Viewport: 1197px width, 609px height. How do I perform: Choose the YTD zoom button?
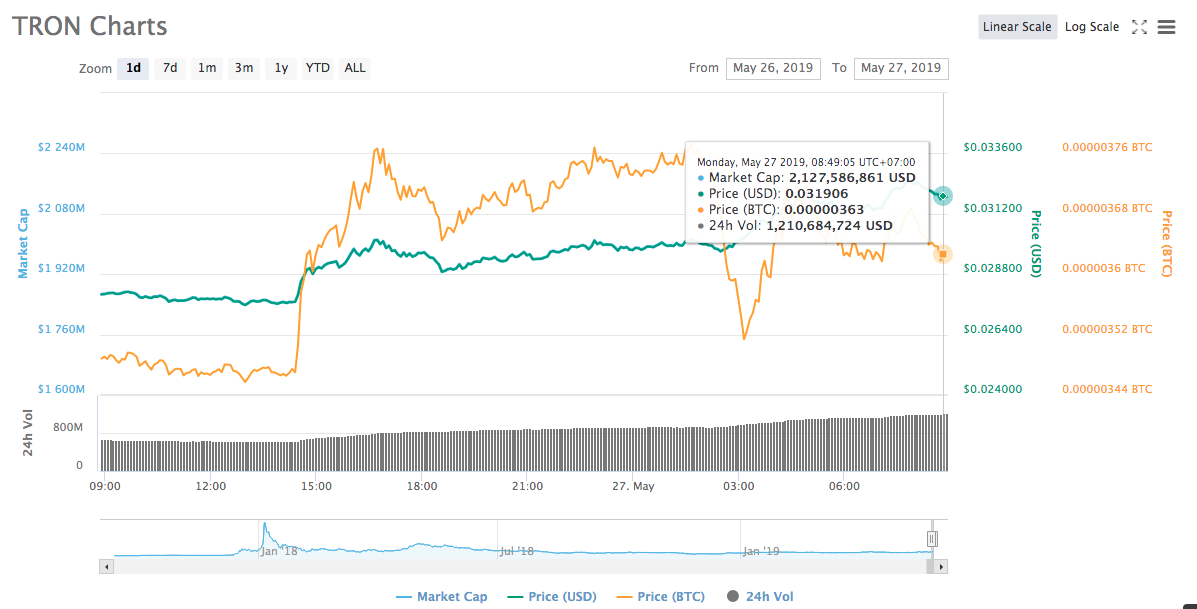tap(318, 68)
